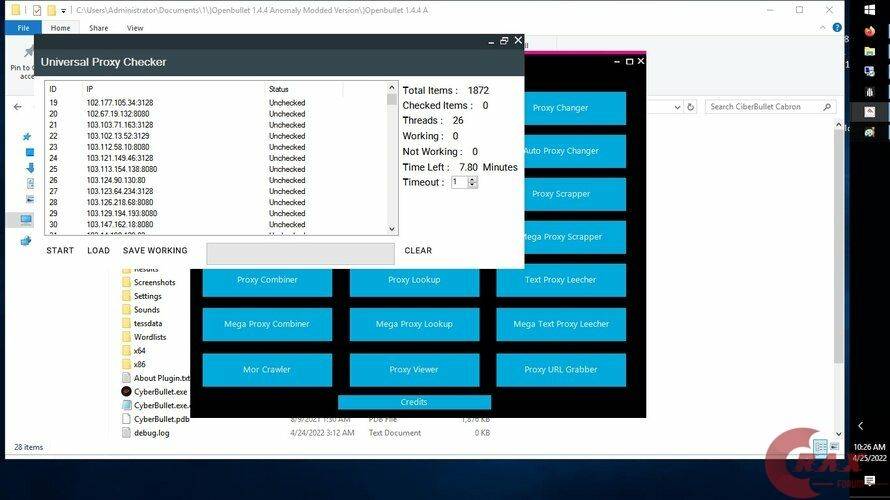Launch the Mega Proxy Scrapper tool

[x=575, y=237]
